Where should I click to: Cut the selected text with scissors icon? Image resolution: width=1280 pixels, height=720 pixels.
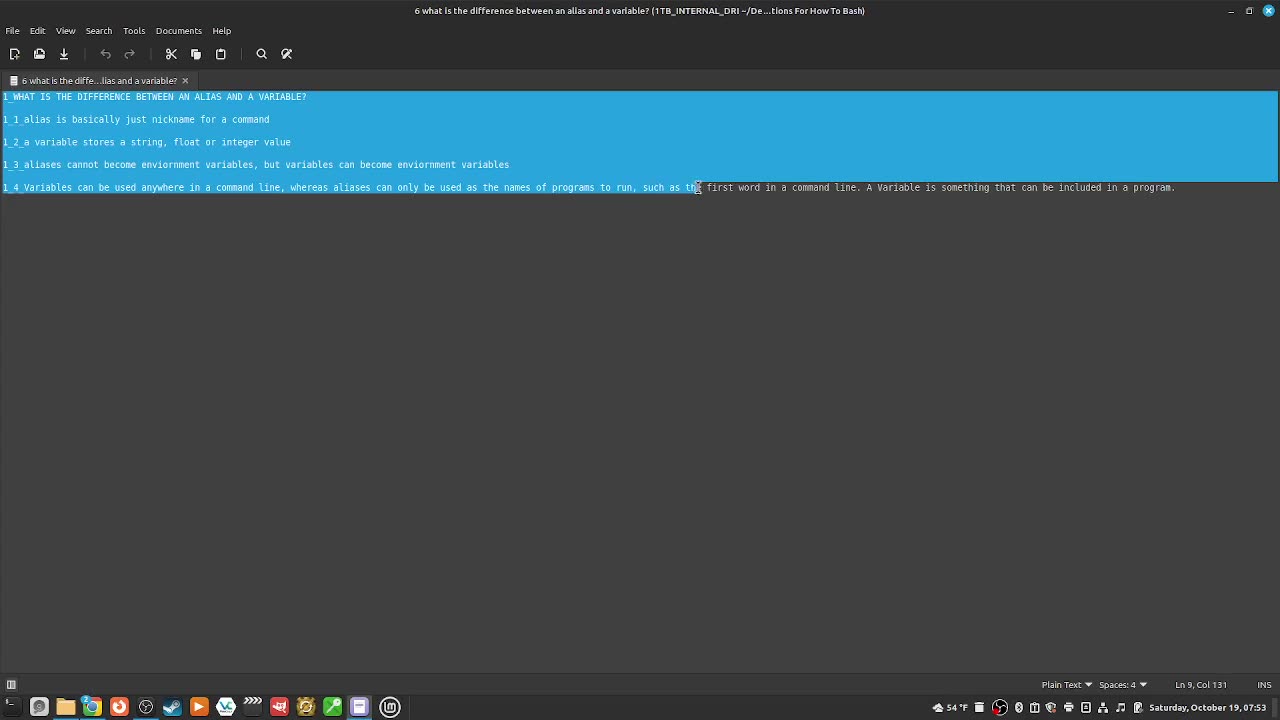[171, 54]
